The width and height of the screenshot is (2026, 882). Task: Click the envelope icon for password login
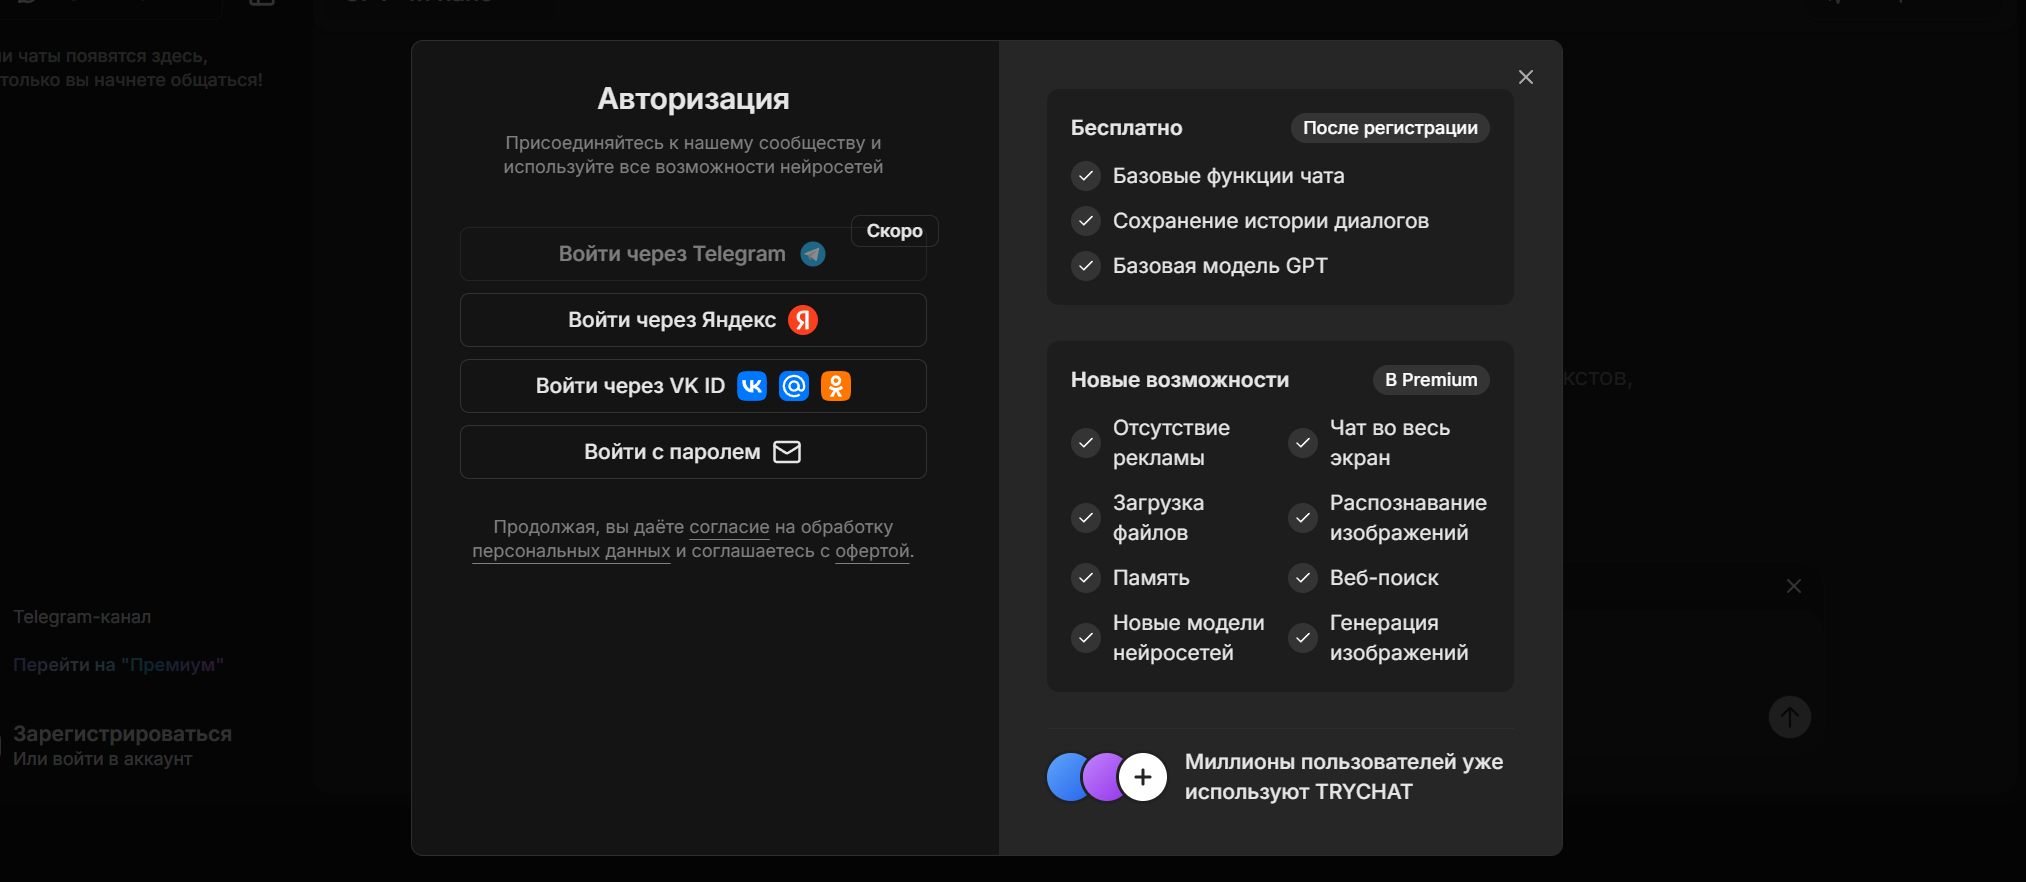[787, 452]
